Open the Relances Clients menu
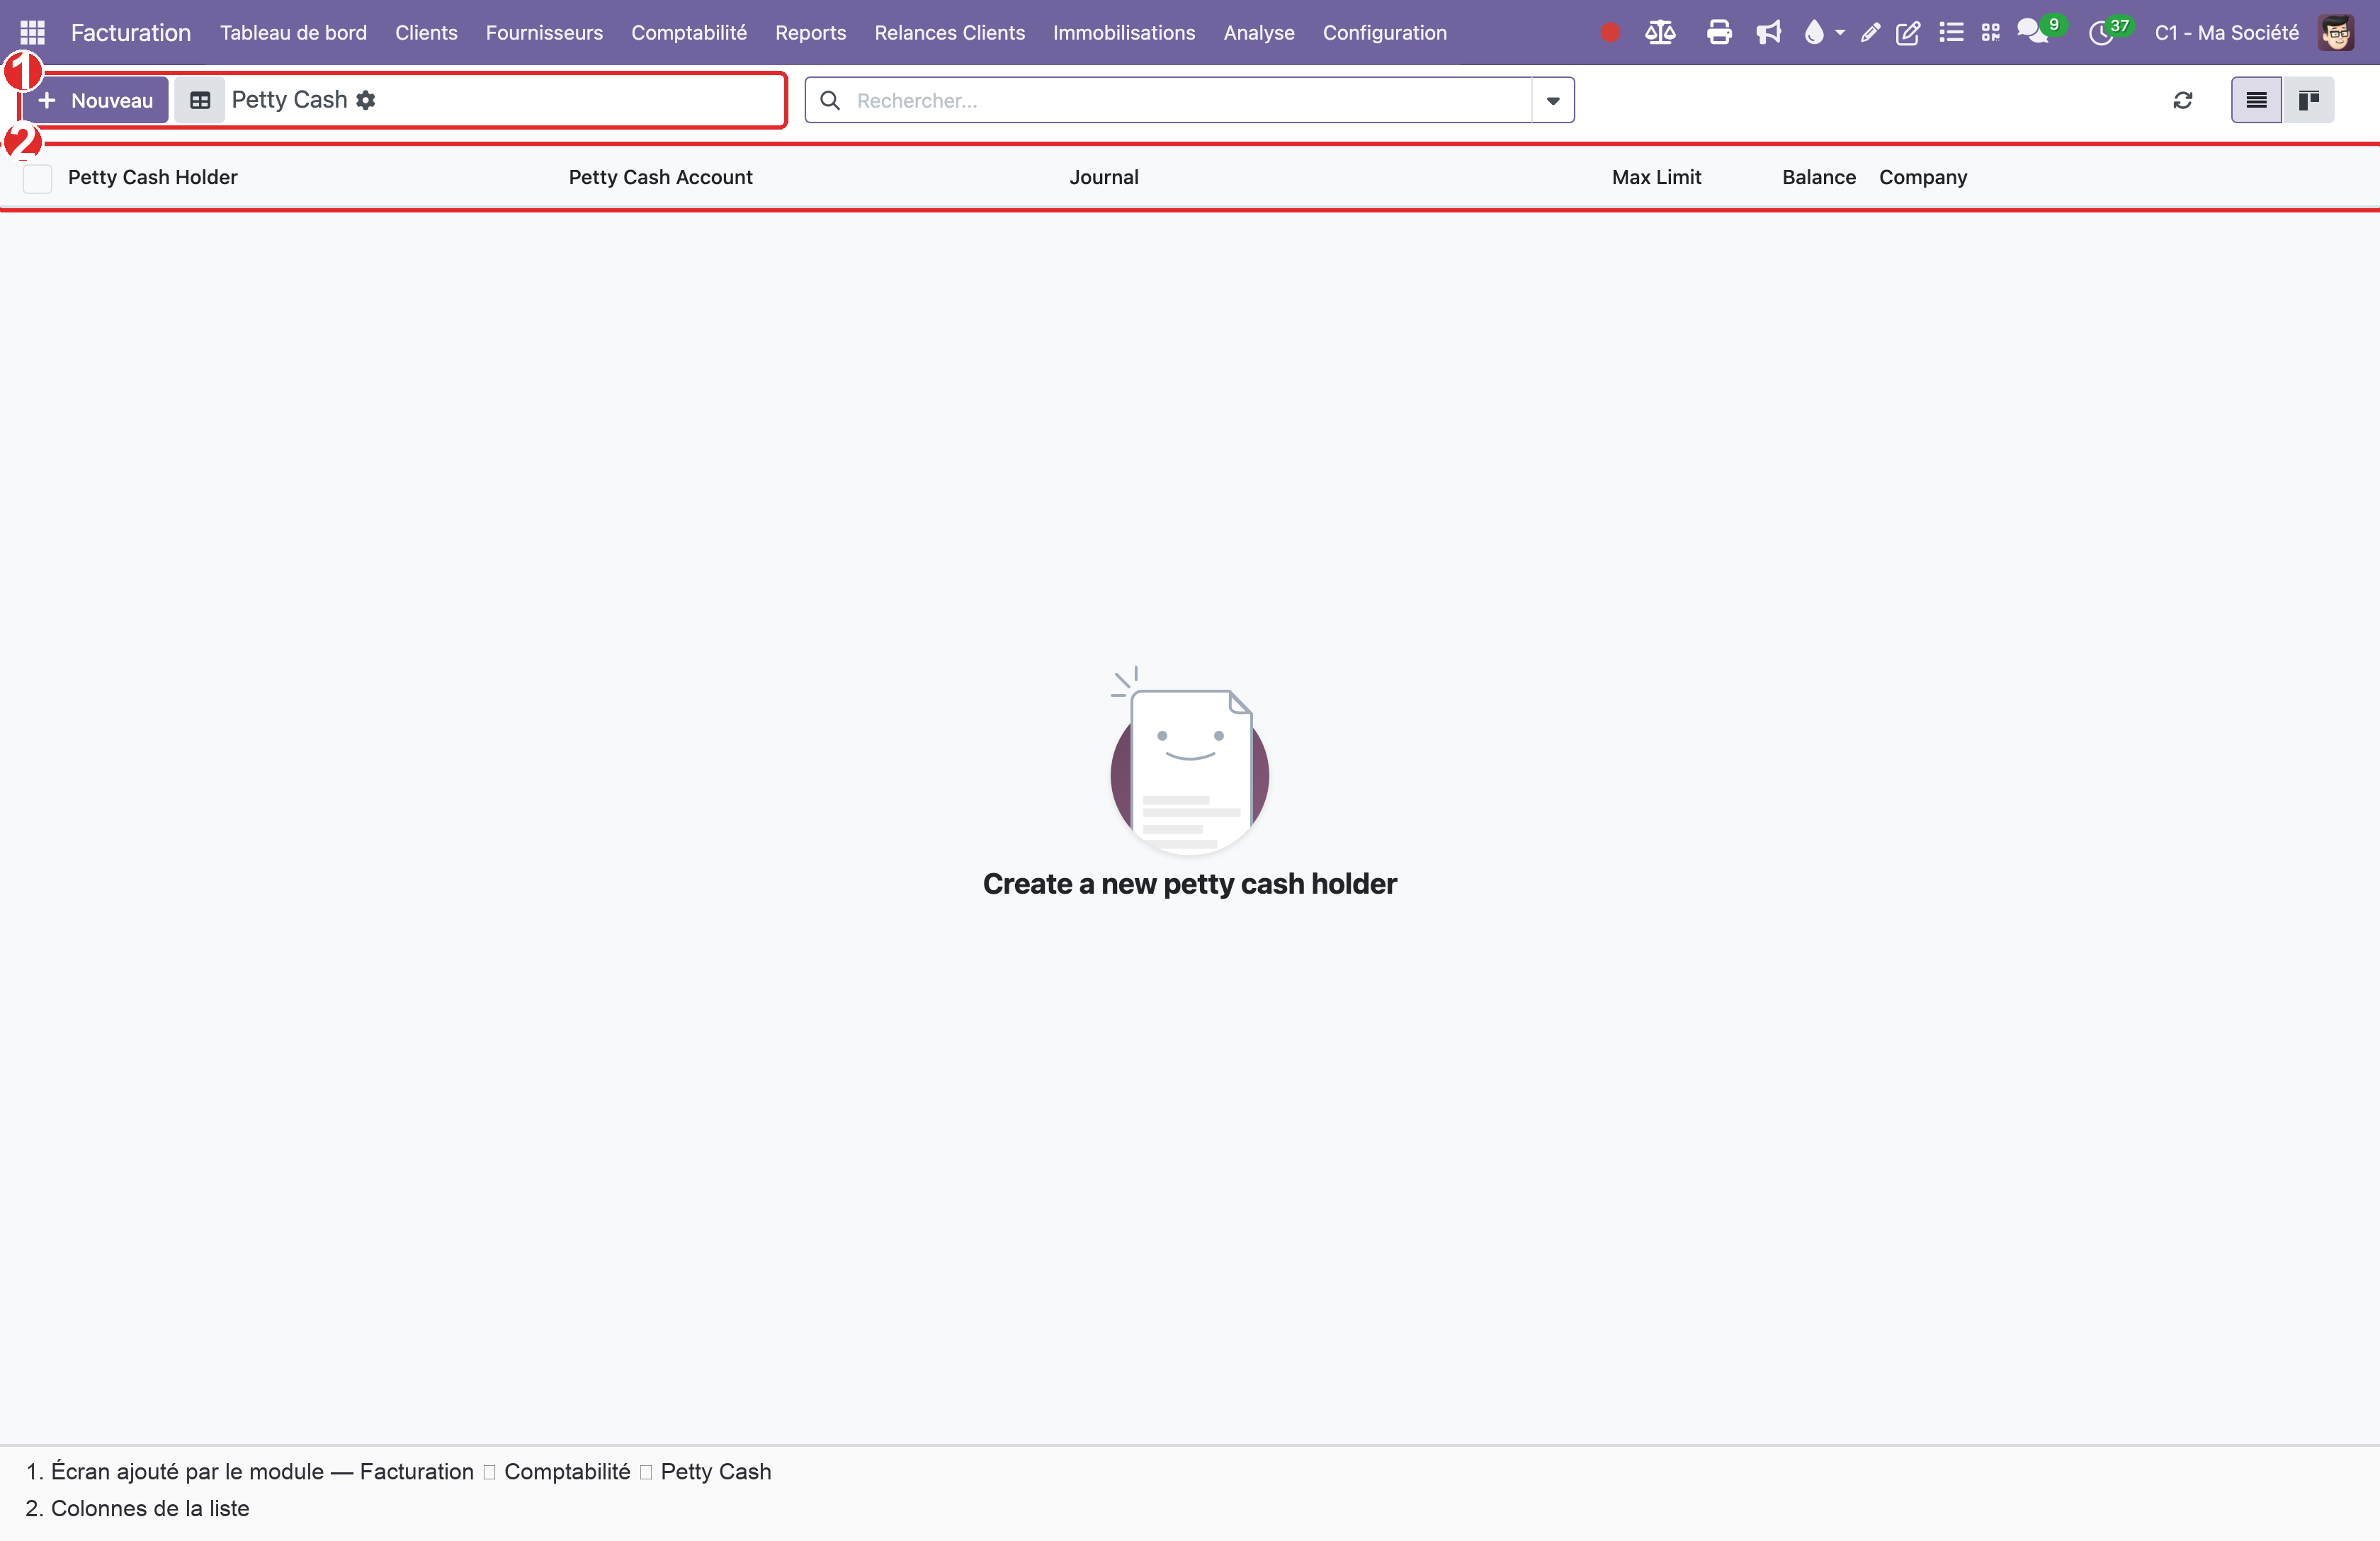Screen dimensions: 2380x1541 [949, 32]
